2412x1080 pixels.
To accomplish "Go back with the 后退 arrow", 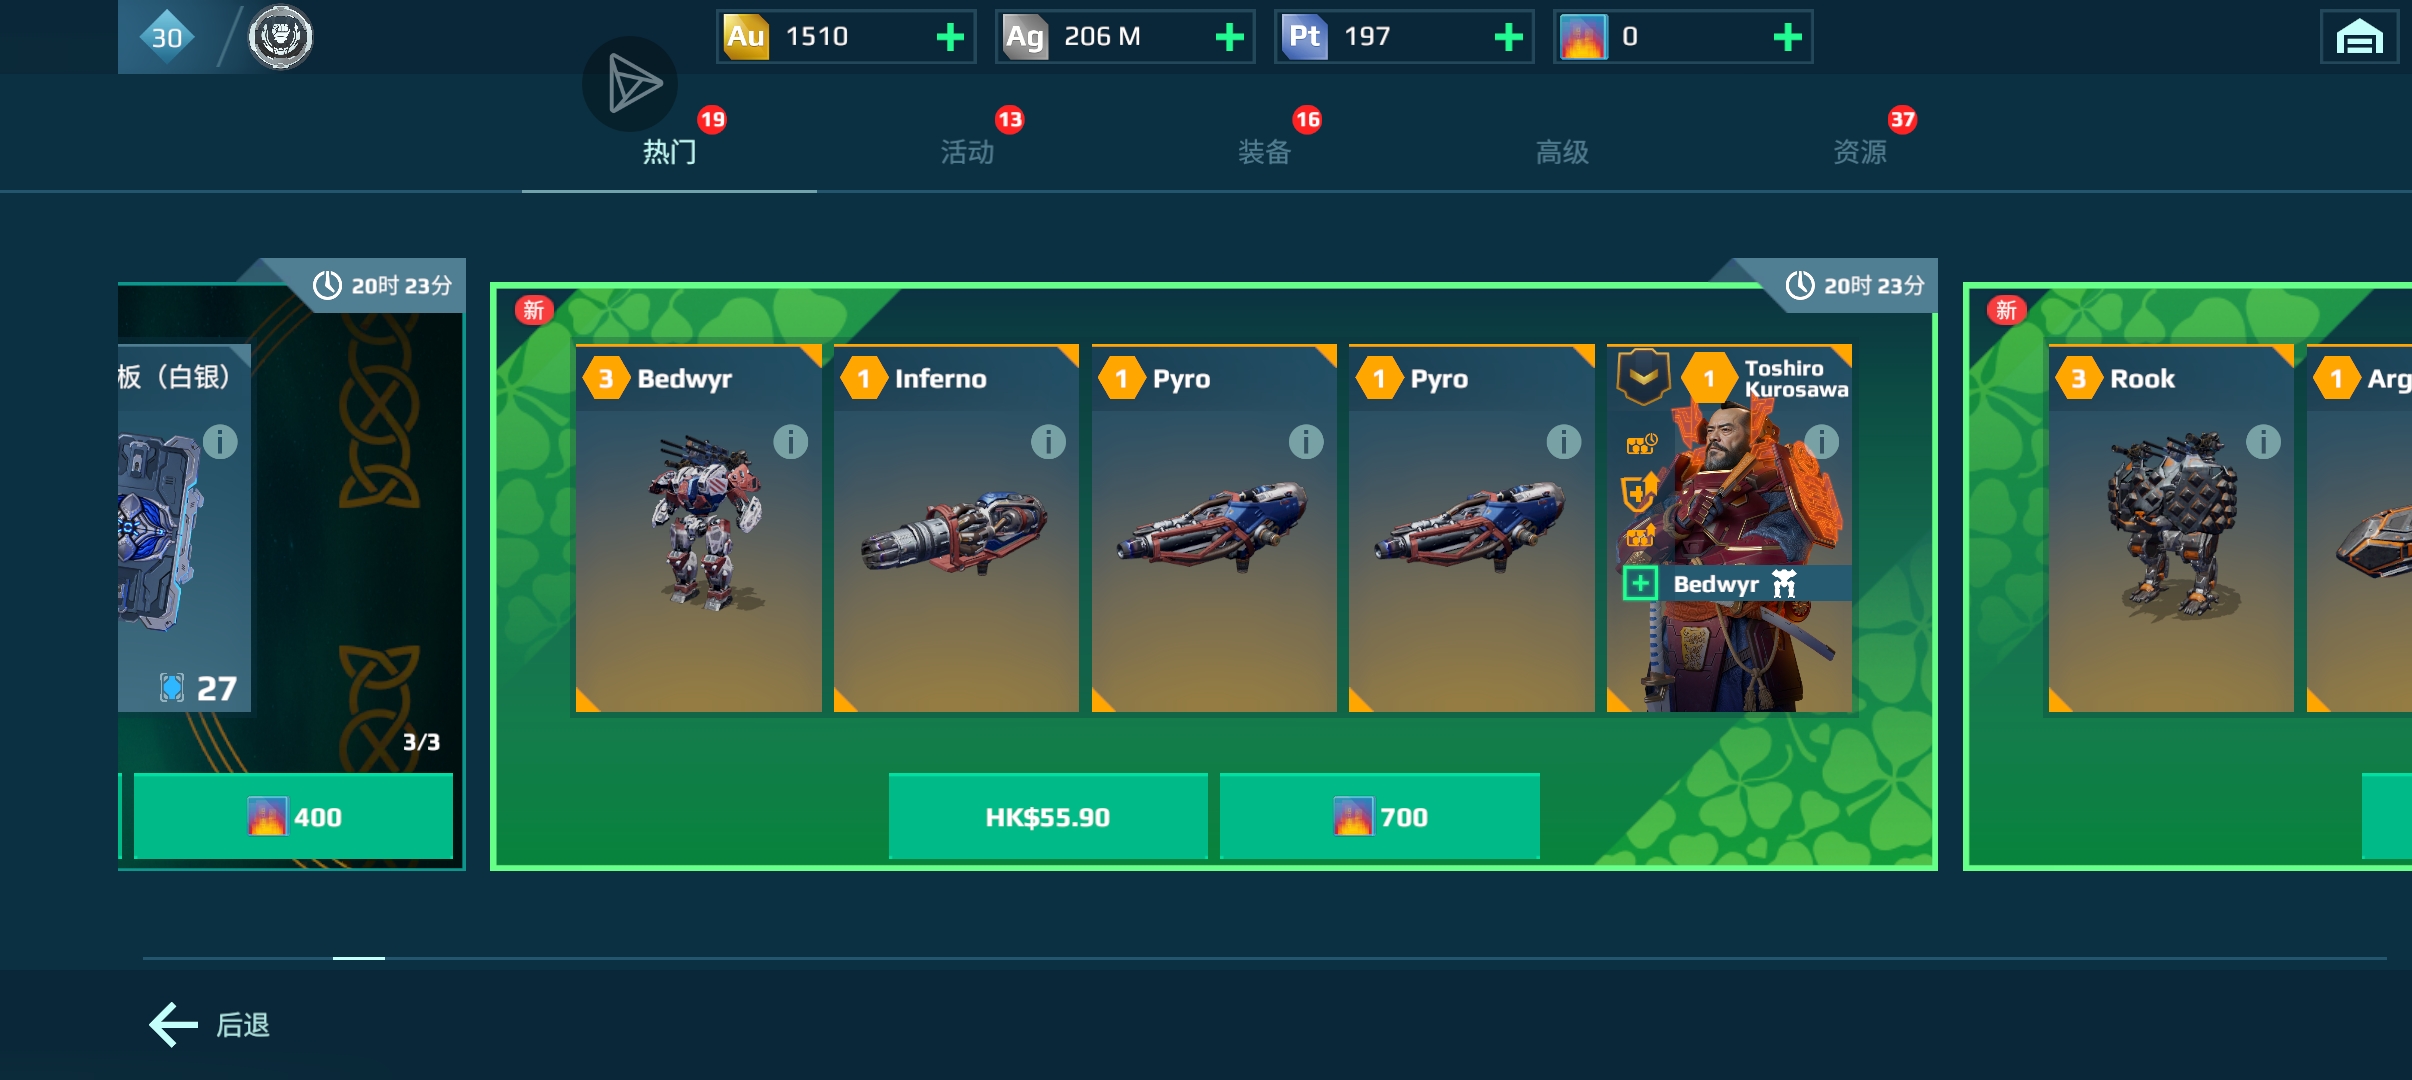I will coord(210,1025).
